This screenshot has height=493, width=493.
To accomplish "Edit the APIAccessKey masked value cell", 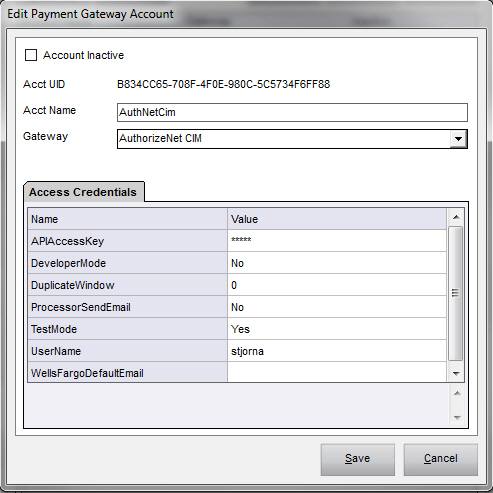I will (337, 241).
